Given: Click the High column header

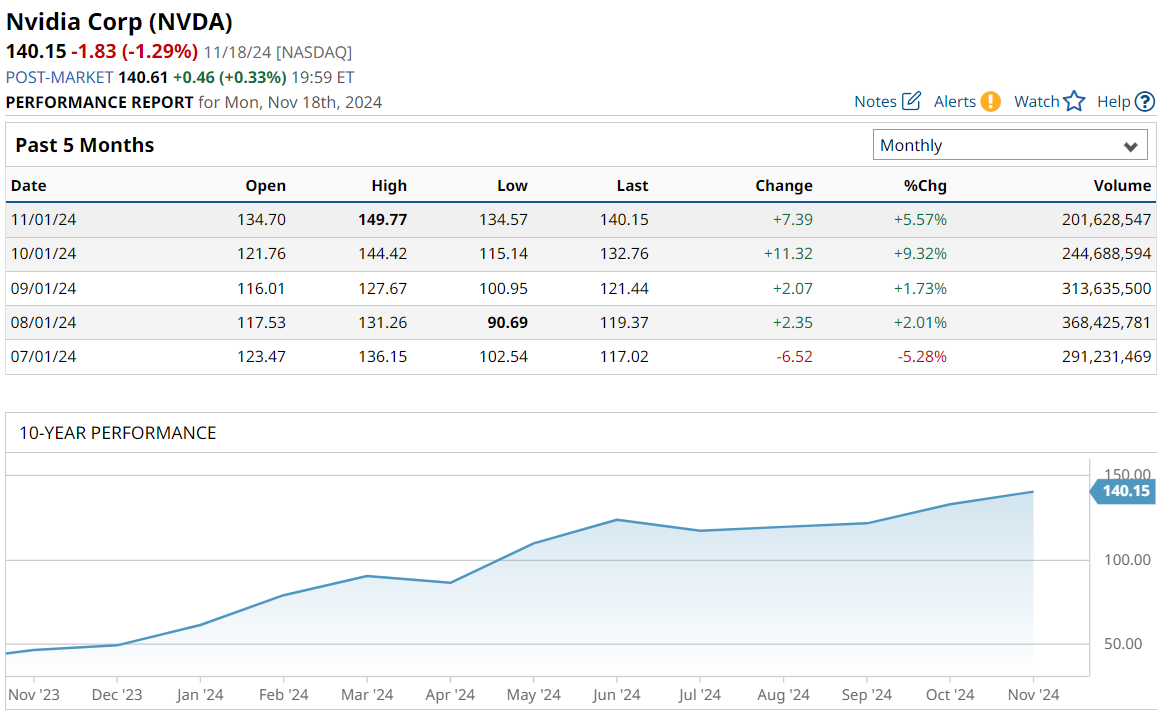Looking at the screenshot, I should pos(389,186).
